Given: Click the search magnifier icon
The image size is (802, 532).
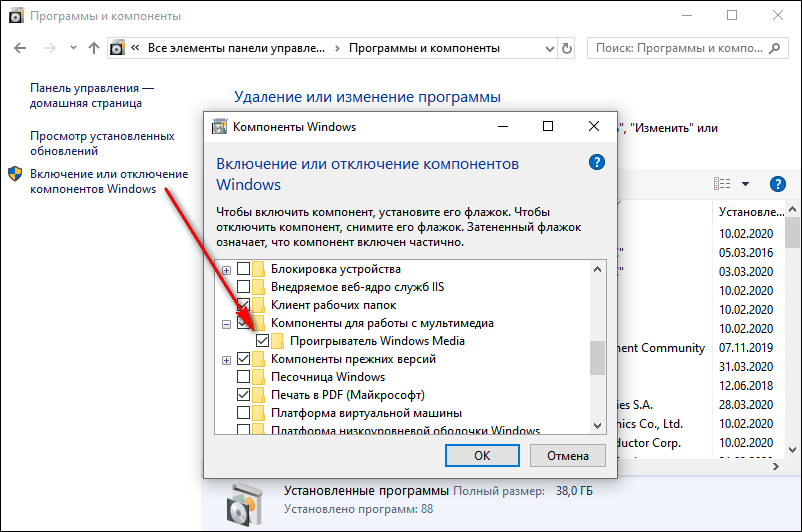Looking at the screenshot, I should [x=775, y=48].
